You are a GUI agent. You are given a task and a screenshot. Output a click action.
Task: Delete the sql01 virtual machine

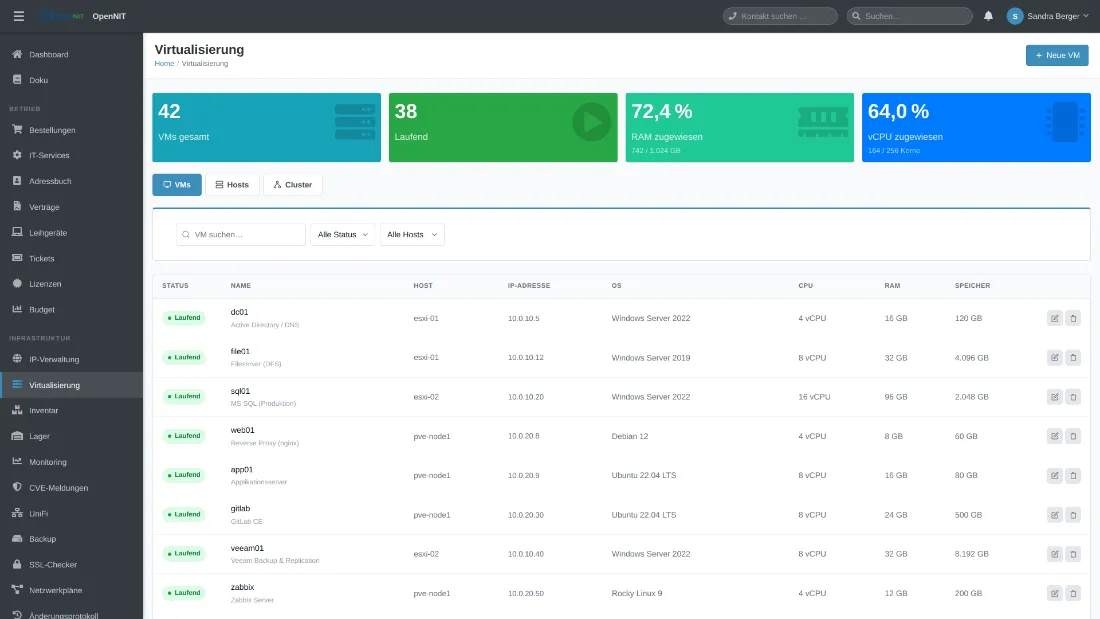(x=1073, y=397)
